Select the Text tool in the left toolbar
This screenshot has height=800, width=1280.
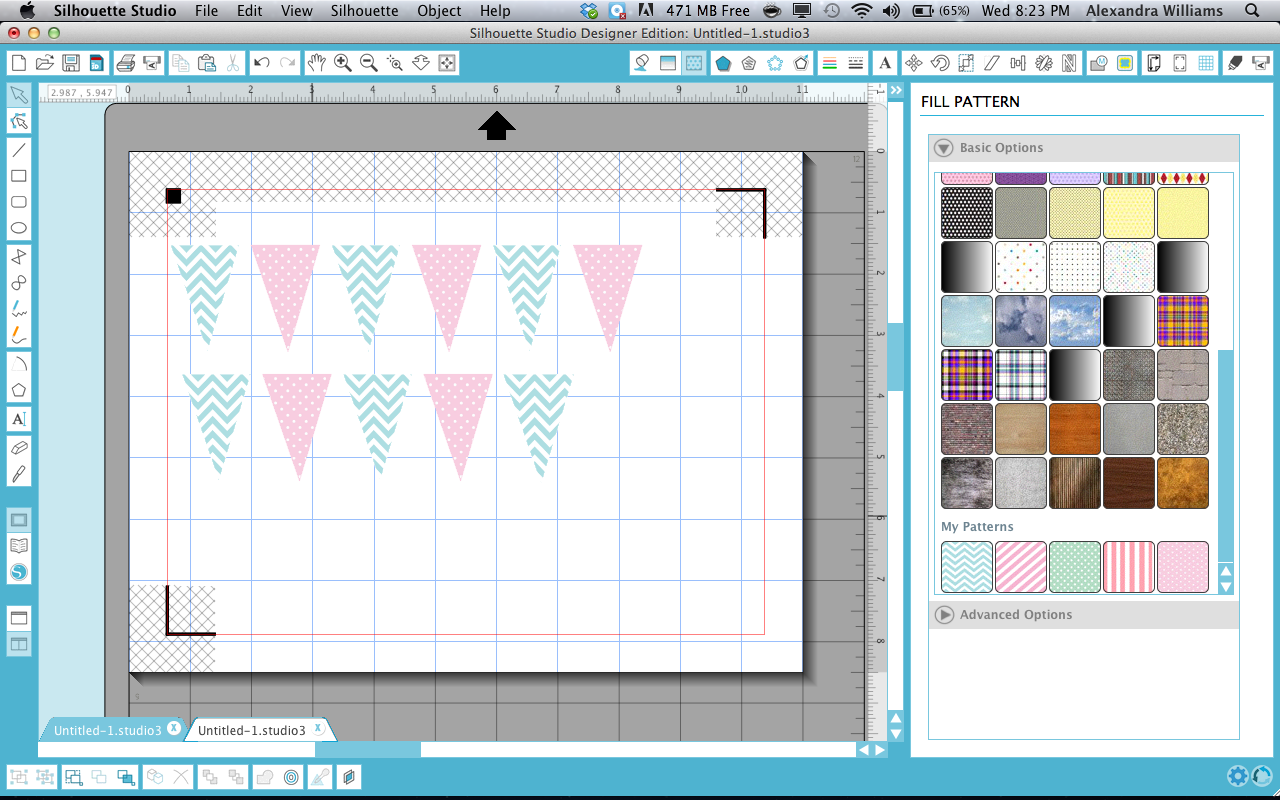(18, 419)
